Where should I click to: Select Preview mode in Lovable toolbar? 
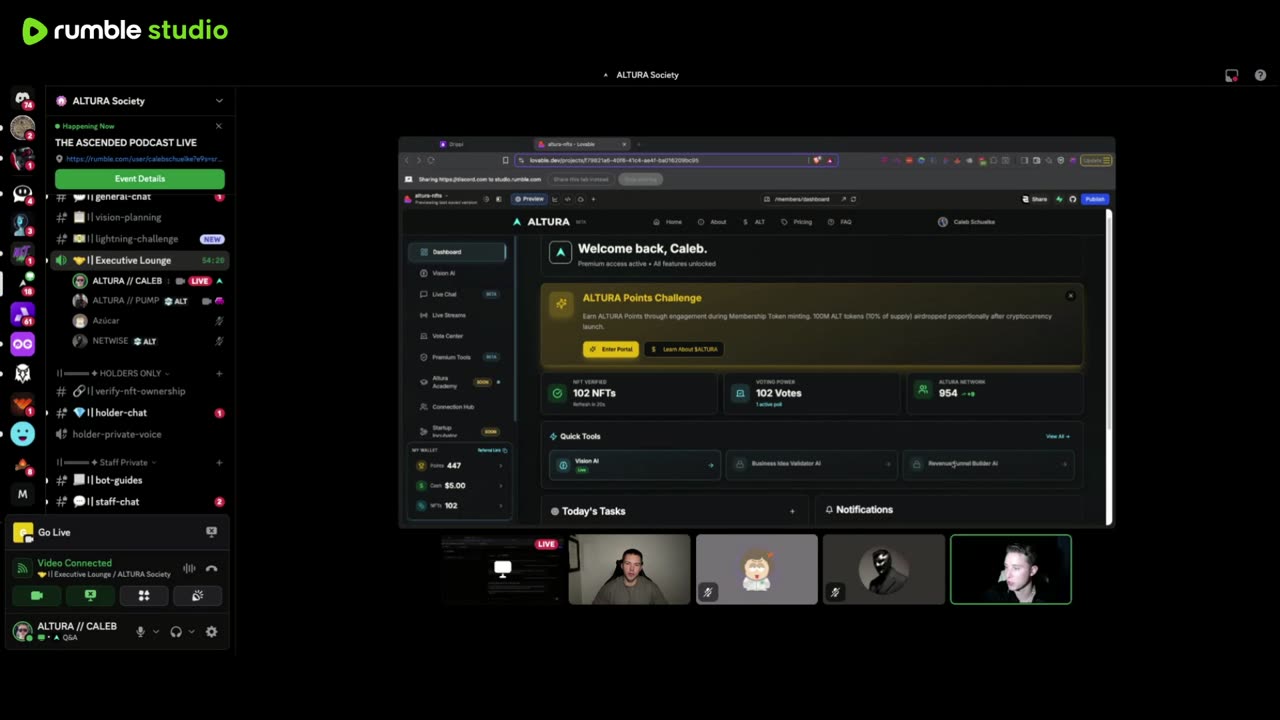pos(528,199)
